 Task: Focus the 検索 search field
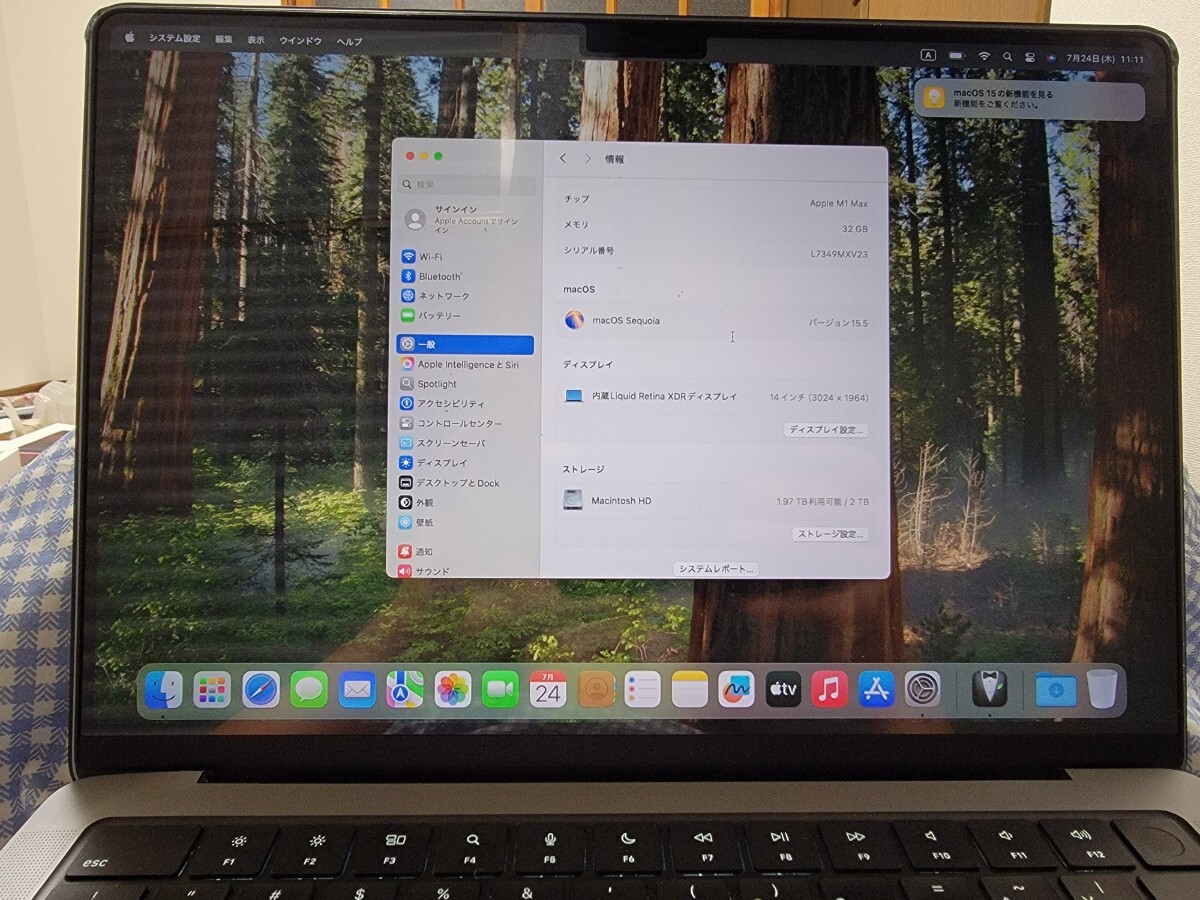tap(468, 185)
